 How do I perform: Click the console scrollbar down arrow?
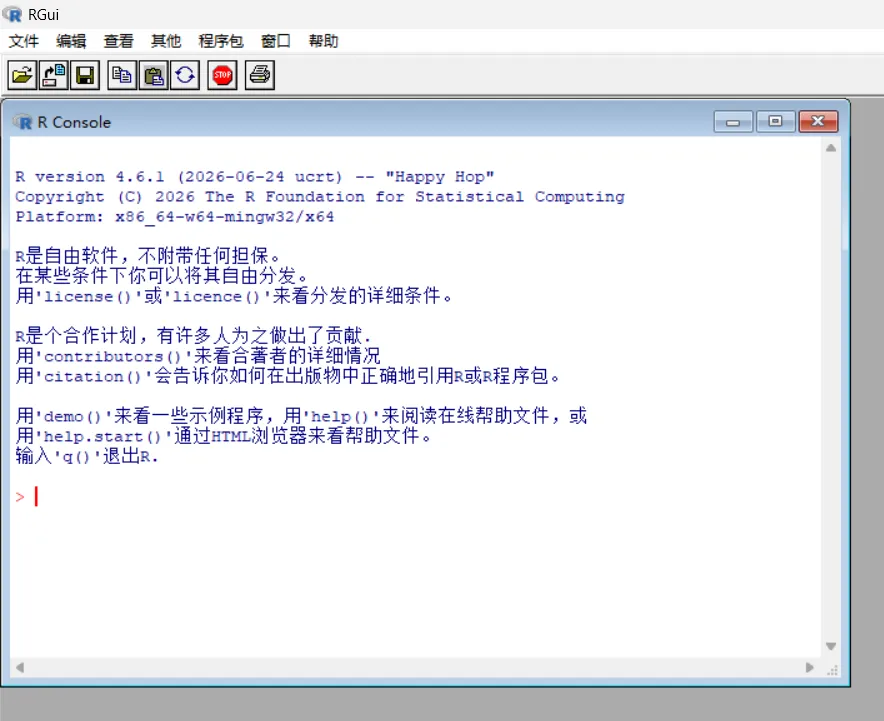(830, 646)
